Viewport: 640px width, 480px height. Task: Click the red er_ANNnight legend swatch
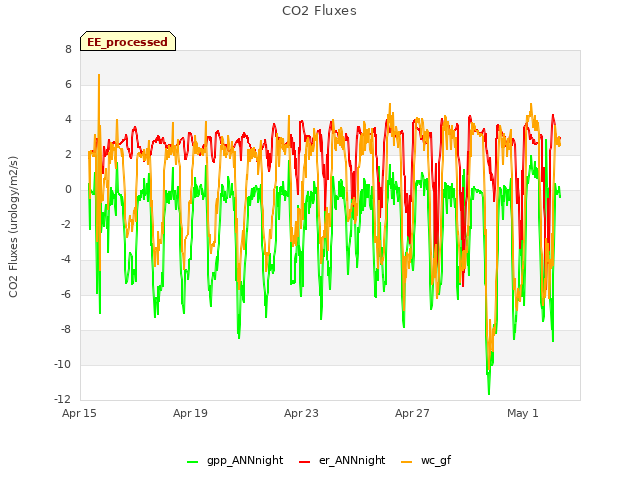[x=304, y=462]
